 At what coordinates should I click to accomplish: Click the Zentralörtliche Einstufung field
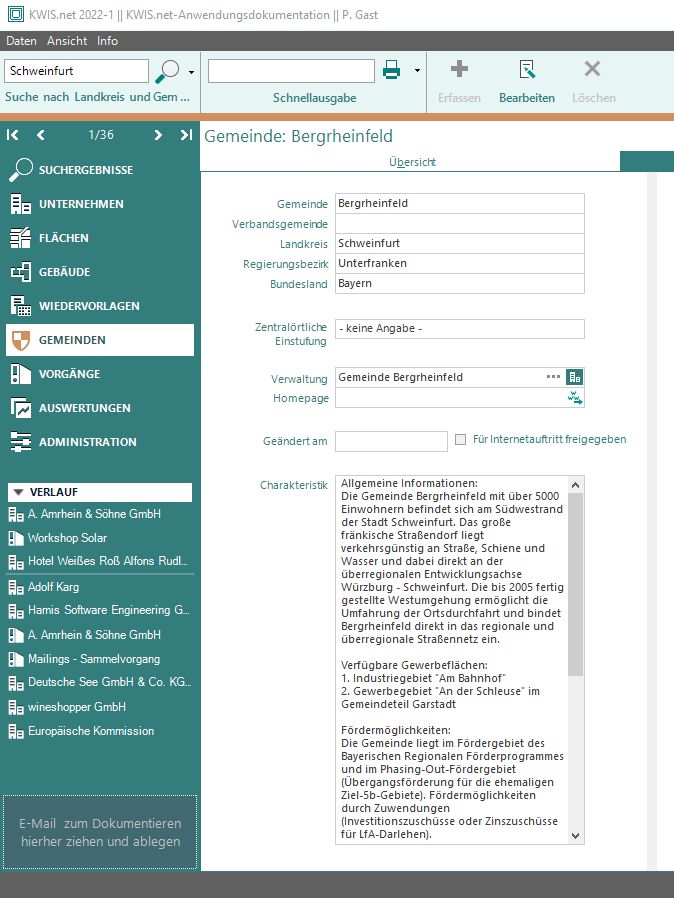(x=460, y=329)
